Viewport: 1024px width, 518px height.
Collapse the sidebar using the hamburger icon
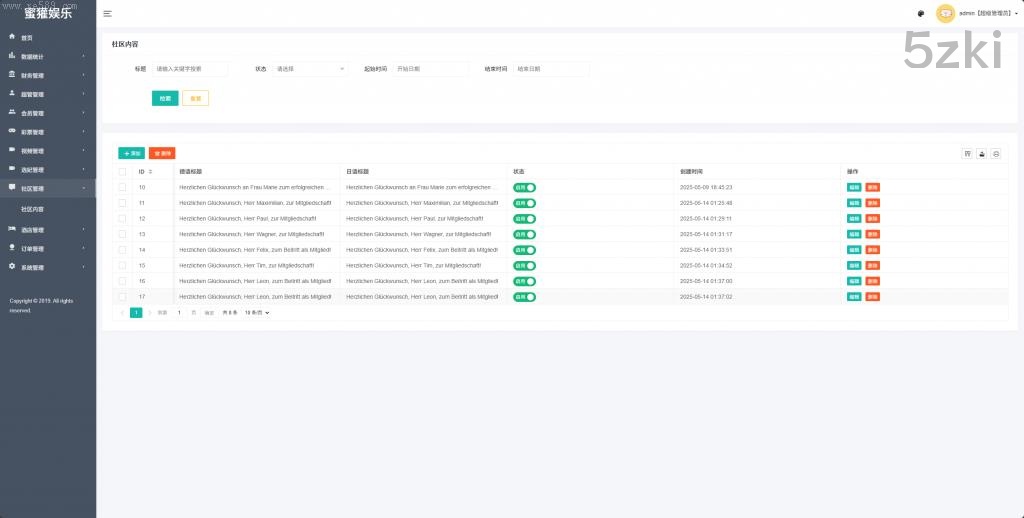point(107,14)
